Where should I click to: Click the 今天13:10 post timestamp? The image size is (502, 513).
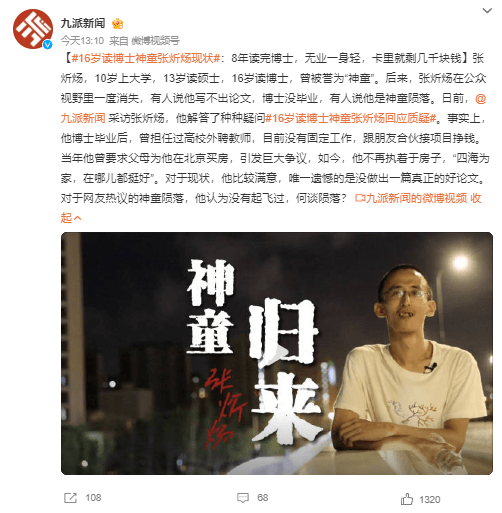[82, 41]
